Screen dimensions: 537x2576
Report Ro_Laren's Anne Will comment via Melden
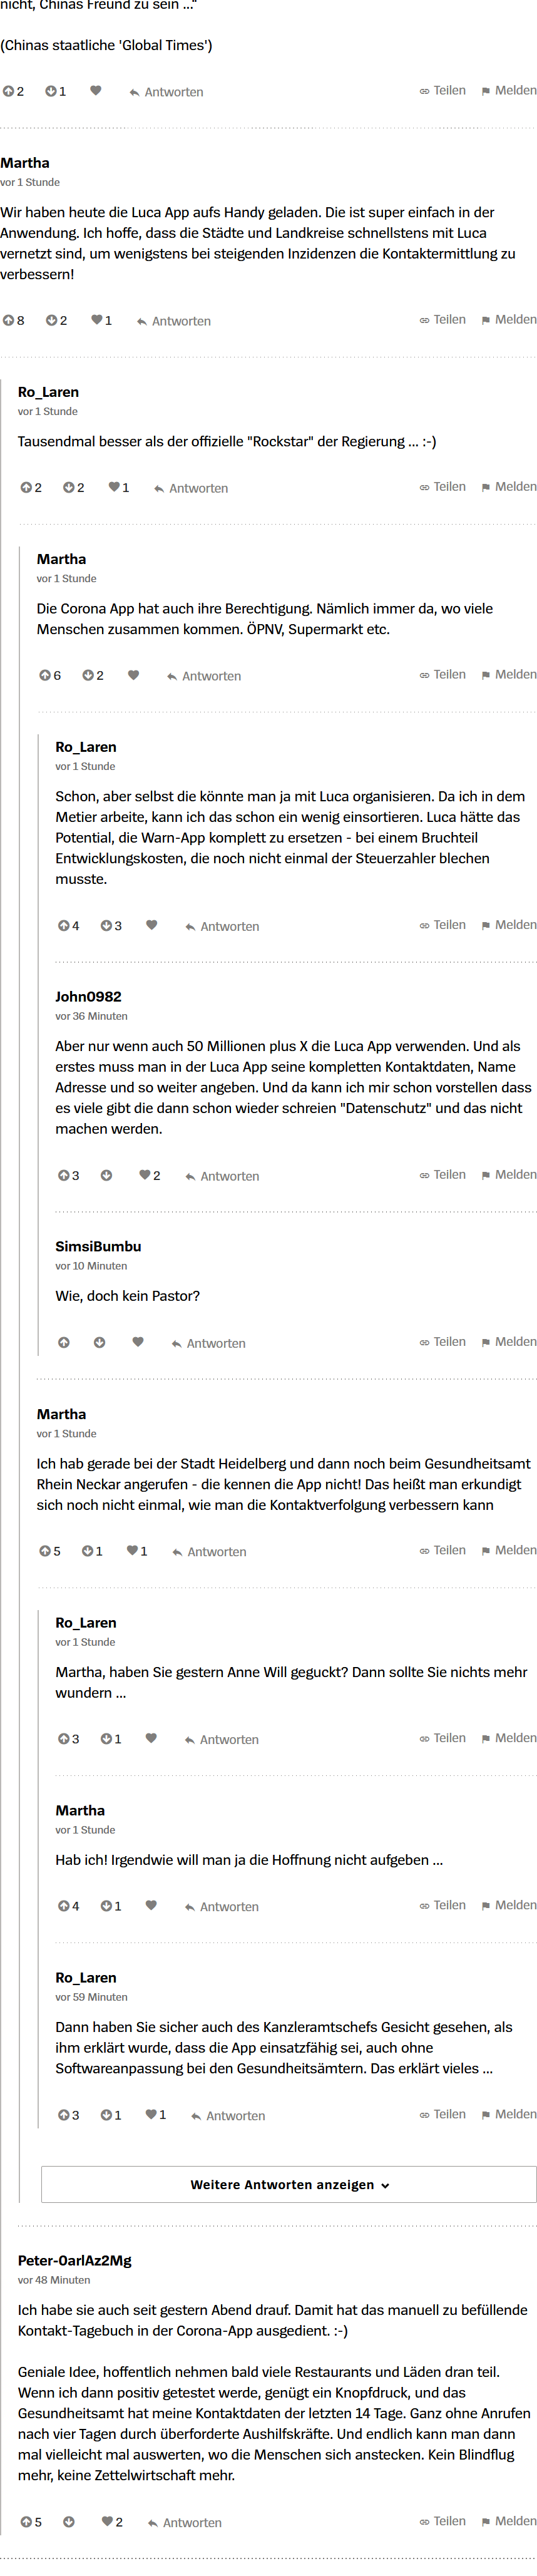509,1738
